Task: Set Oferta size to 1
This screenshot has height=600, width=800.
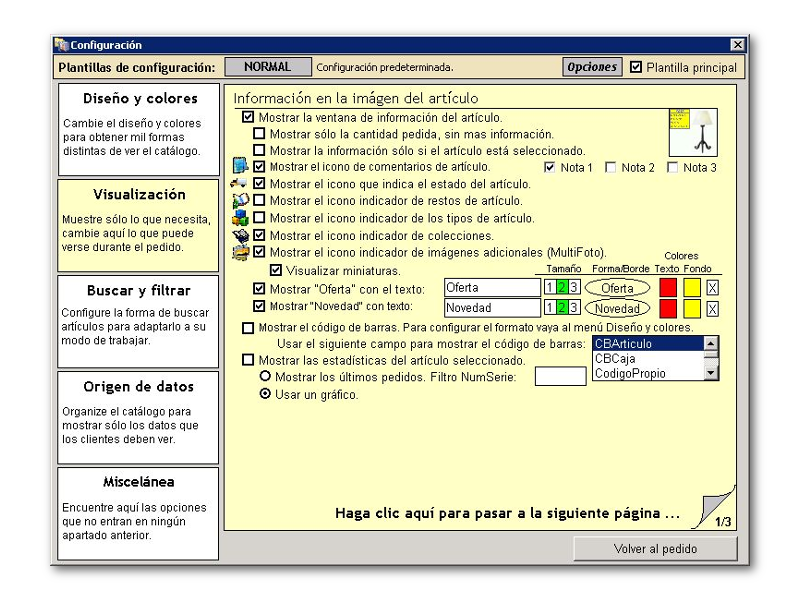Action: click(549, 288)
